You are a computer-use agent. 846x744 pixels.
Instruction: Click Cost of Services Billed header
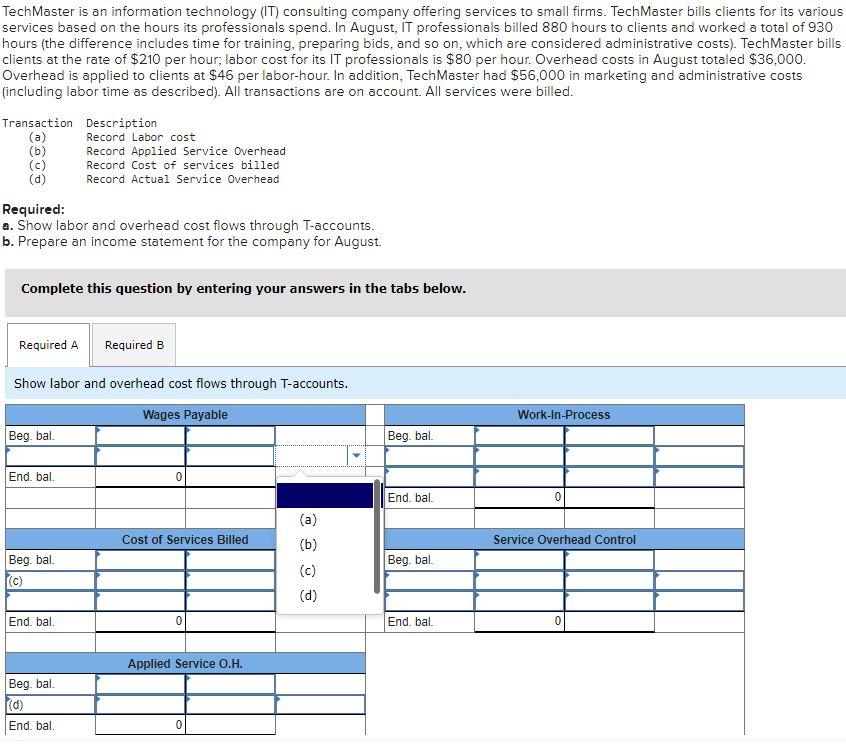[x=185, y=540]
